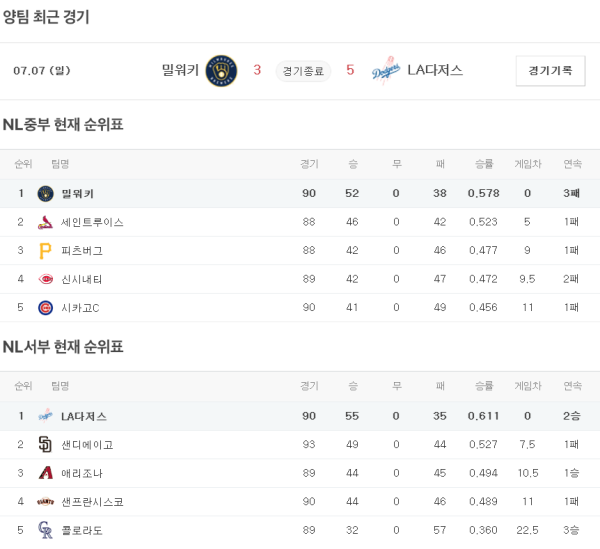Click 승률 column header in NL Central table
This screenshot has height=549, width=600.
(484, 164)
